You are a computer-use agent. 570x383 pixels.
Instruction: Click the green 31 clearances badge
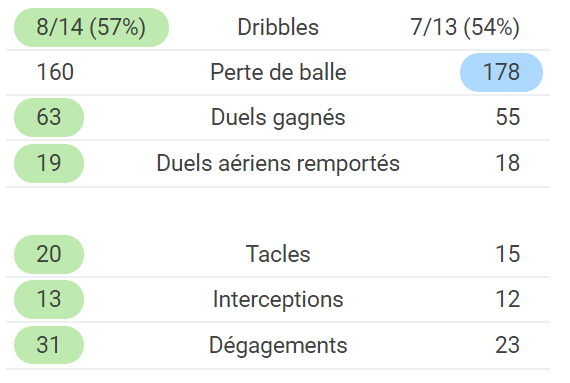[49, 345]
